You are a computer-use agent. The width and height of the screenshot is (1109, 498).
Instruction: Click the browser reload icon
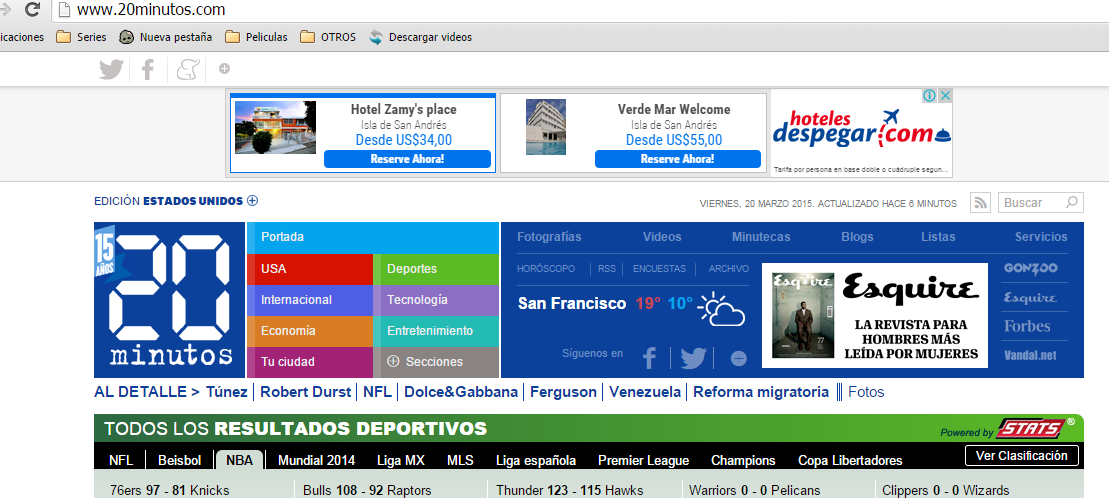coord(32,10)
